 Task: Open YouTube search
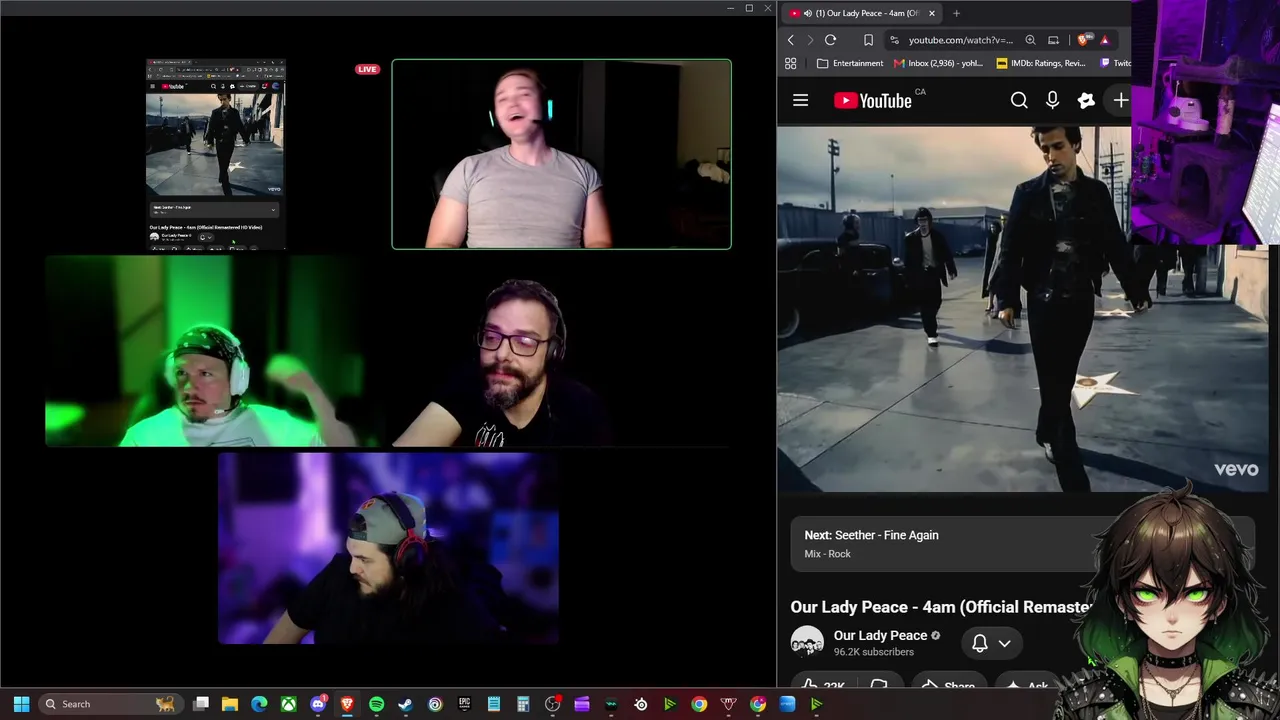(x=1019, y=100)
